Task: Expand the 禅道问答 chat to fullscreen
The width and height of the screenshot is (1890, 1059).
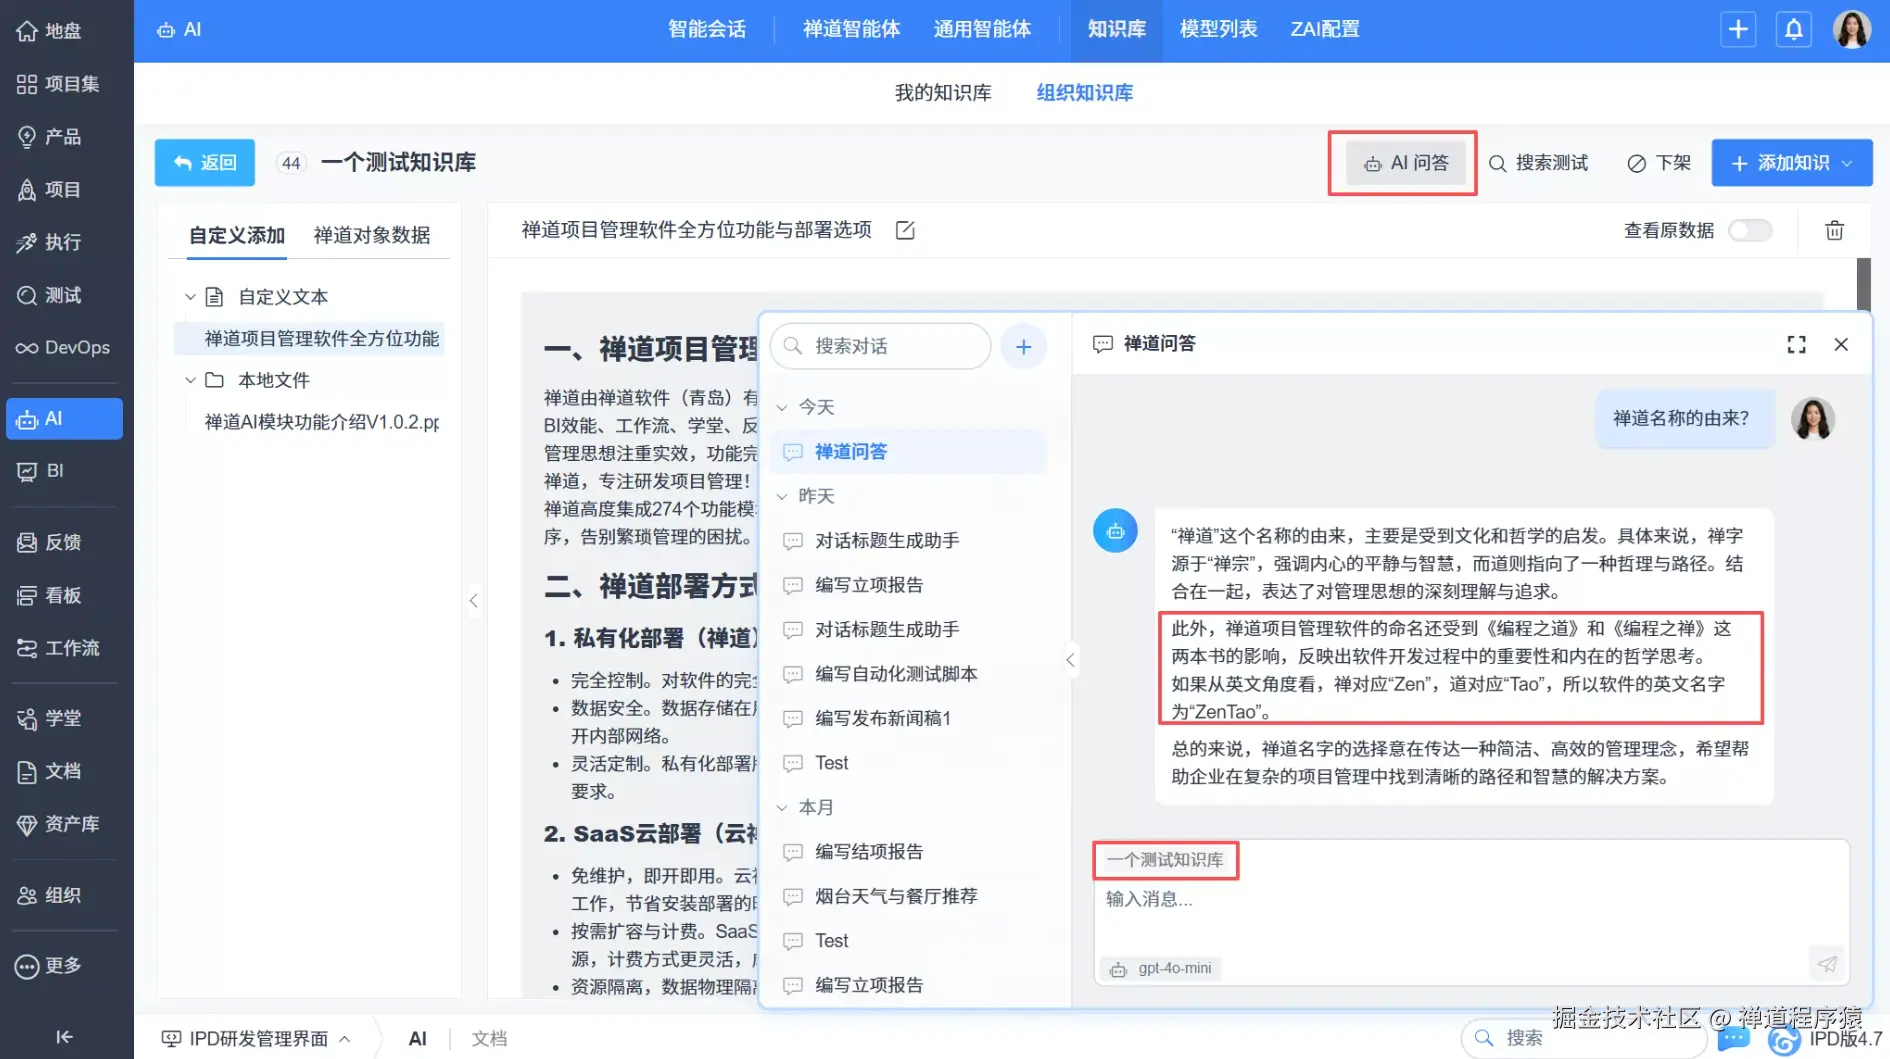Action: 1796,345
